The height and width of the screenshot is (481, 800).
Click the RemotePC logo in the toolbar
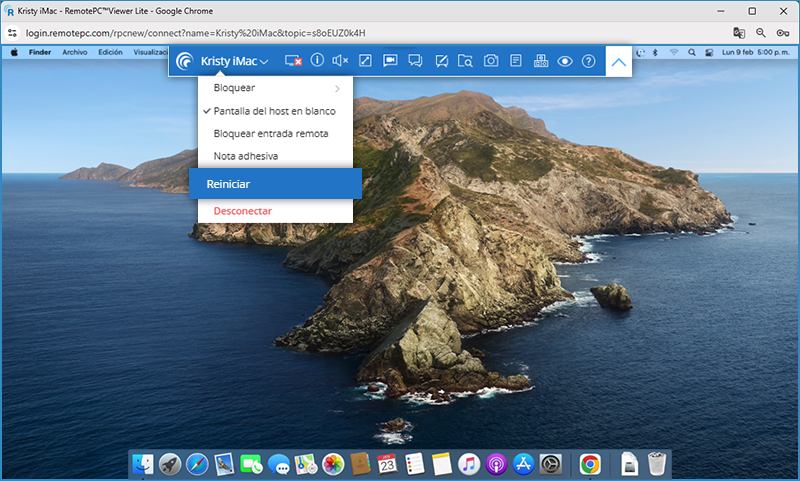(185, 61)
